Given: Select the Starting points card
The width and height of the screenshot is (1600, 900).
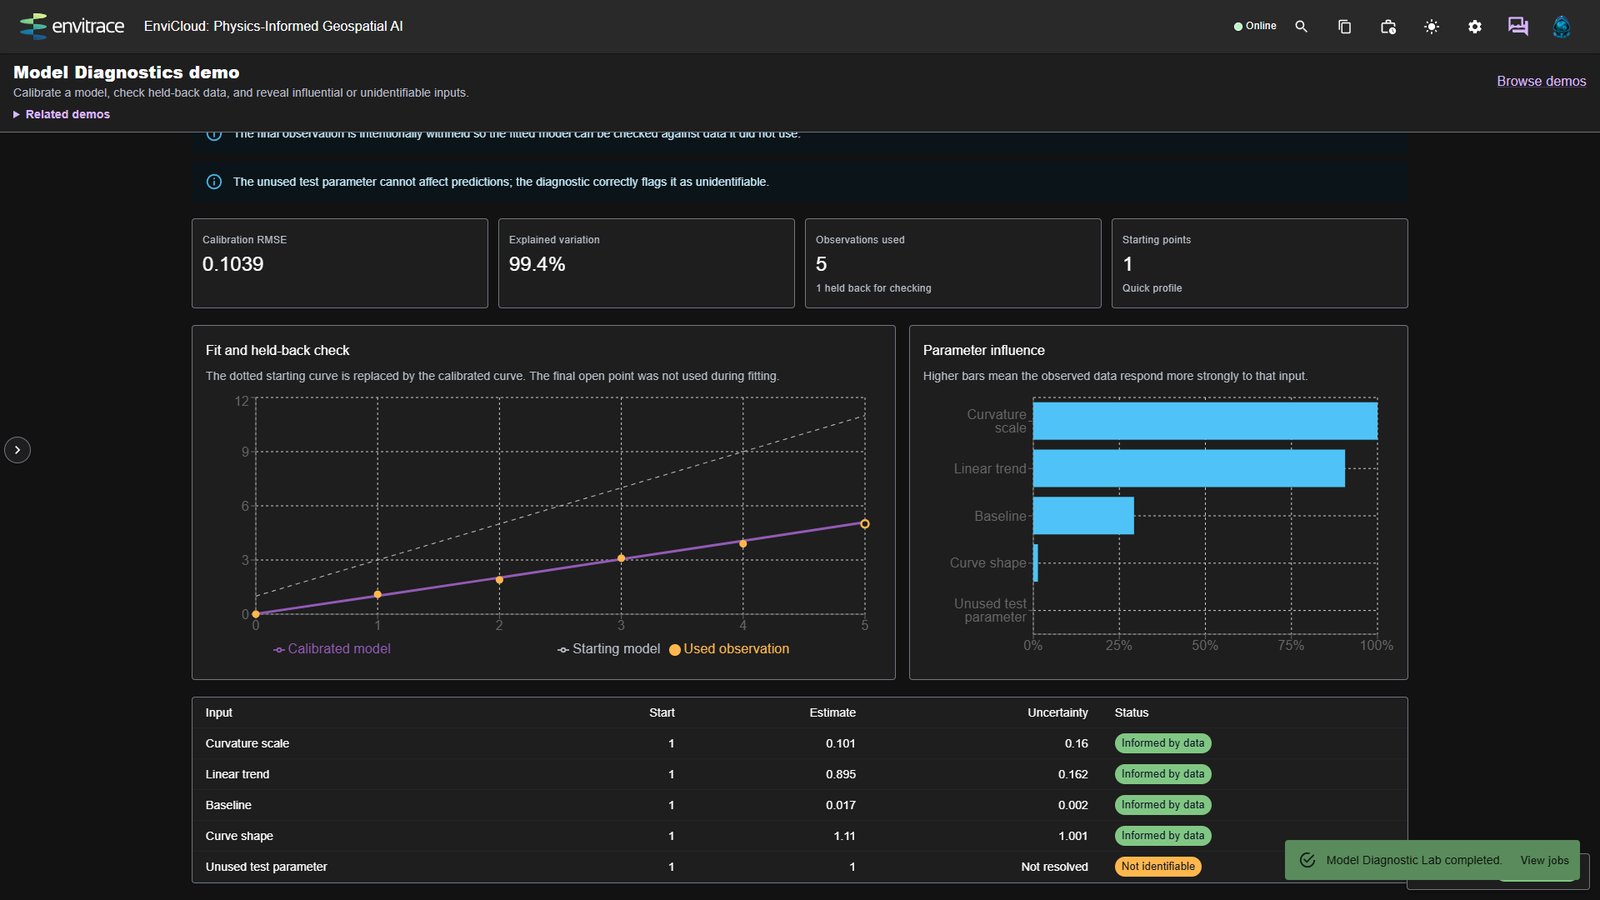Looking at the screenshot, I should 1260,263.
